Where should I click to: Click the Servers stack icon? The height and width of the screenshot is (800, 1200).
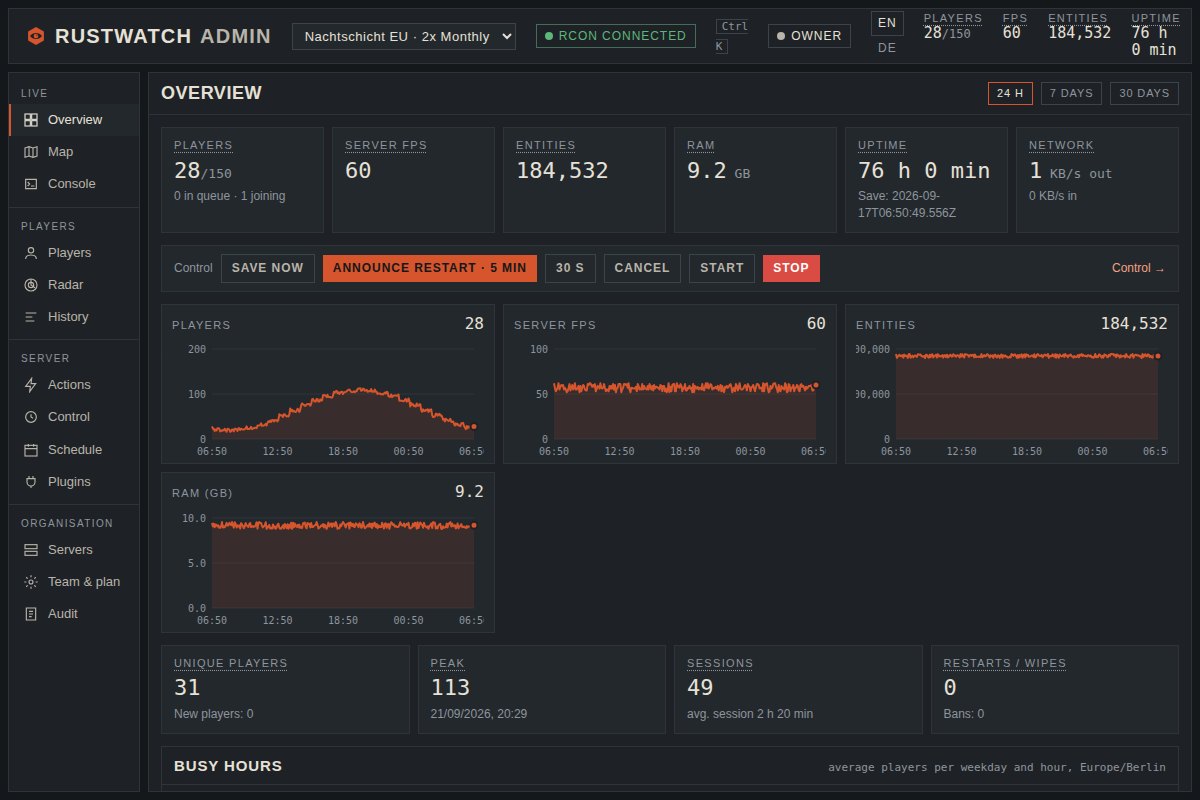[x=31, y=550]
